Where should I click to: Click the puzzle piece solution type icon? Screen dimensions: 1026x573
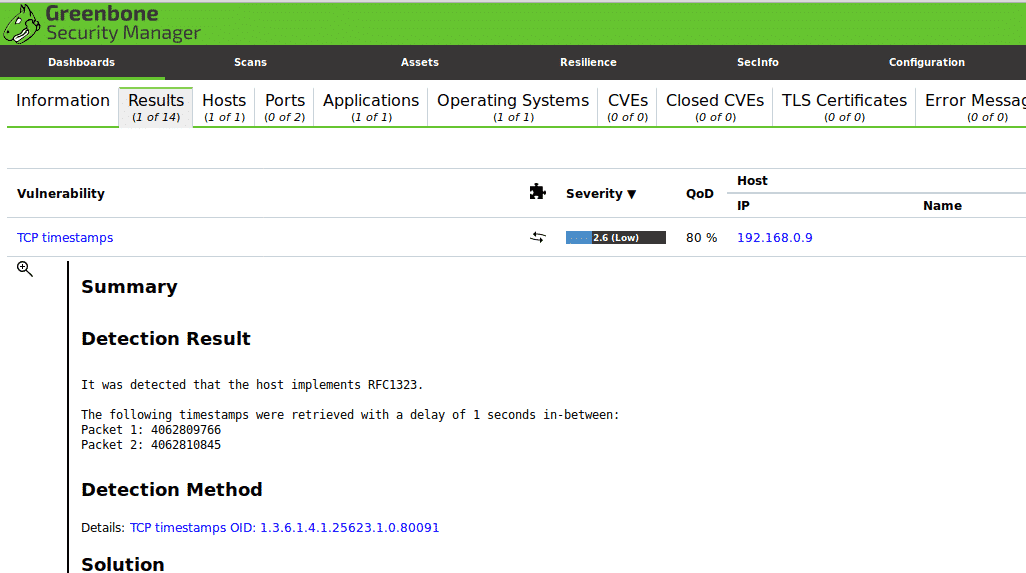(x=537, y=192)
